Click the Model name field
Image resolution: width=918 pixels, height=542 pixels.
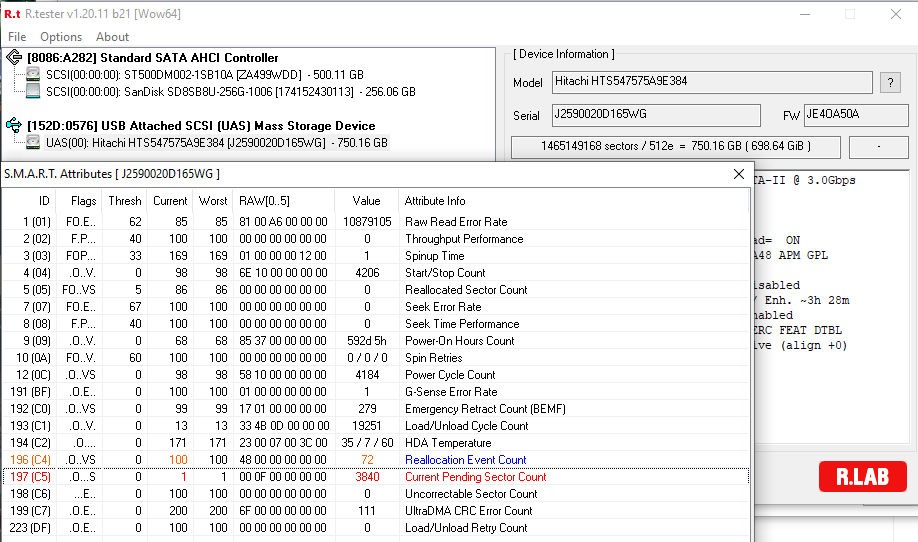pyautogui.click(x=711, y=82)
